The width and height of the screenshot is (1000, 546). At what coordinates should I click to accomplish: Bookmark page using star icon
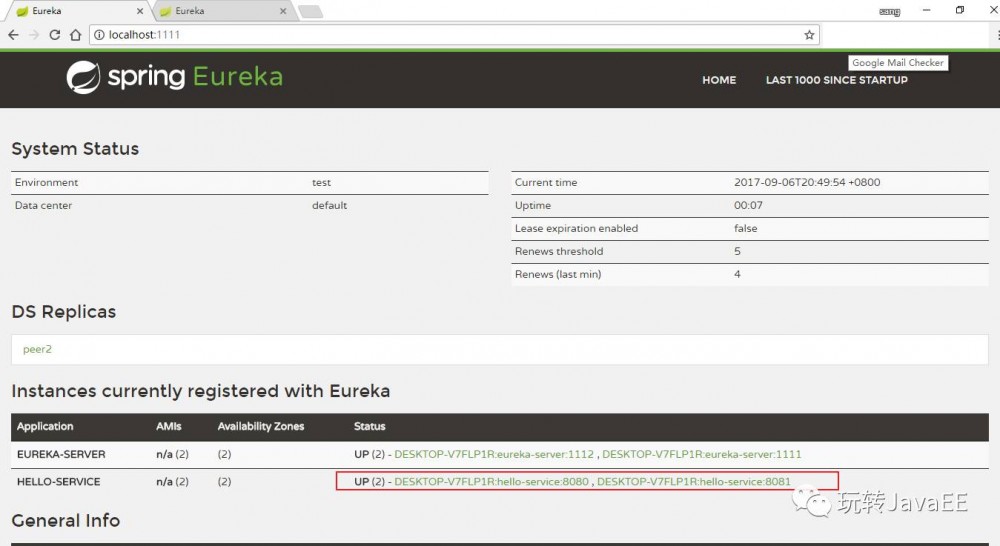point(809,34)
